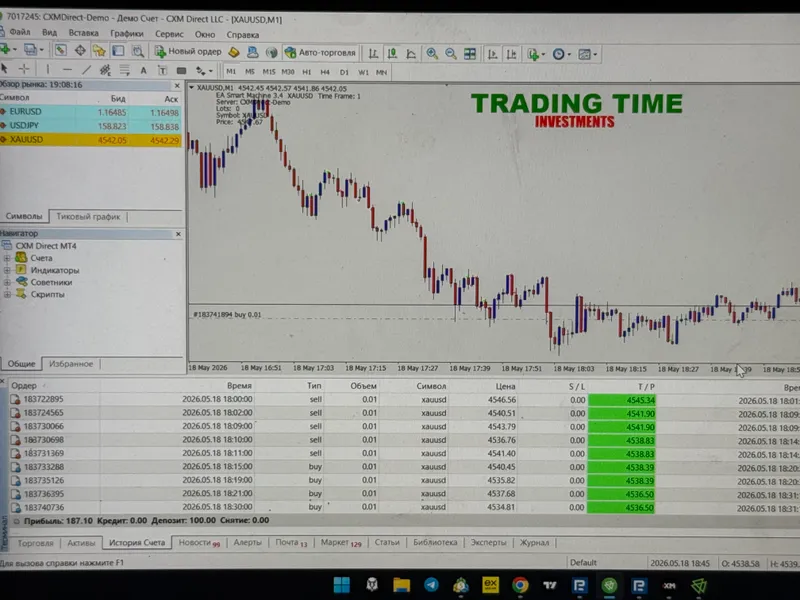Switch to the H4 timeframe

[x=325, y=72]
